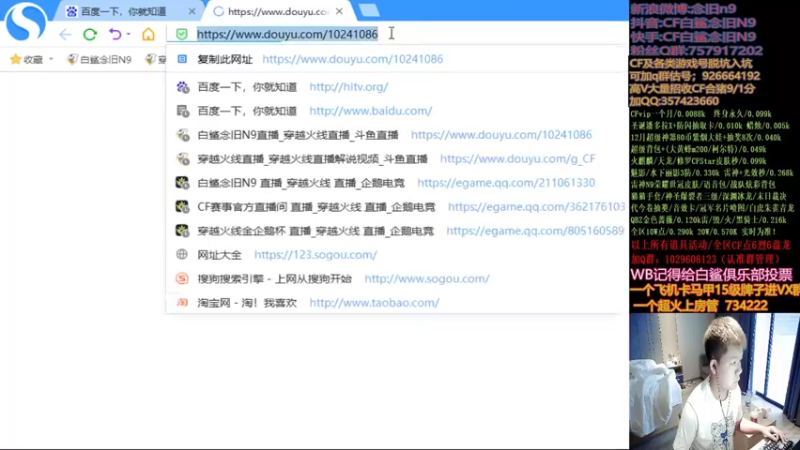Click the 收藏 favorites star icon
800x450 pixels.
click(x=15, y=60)
